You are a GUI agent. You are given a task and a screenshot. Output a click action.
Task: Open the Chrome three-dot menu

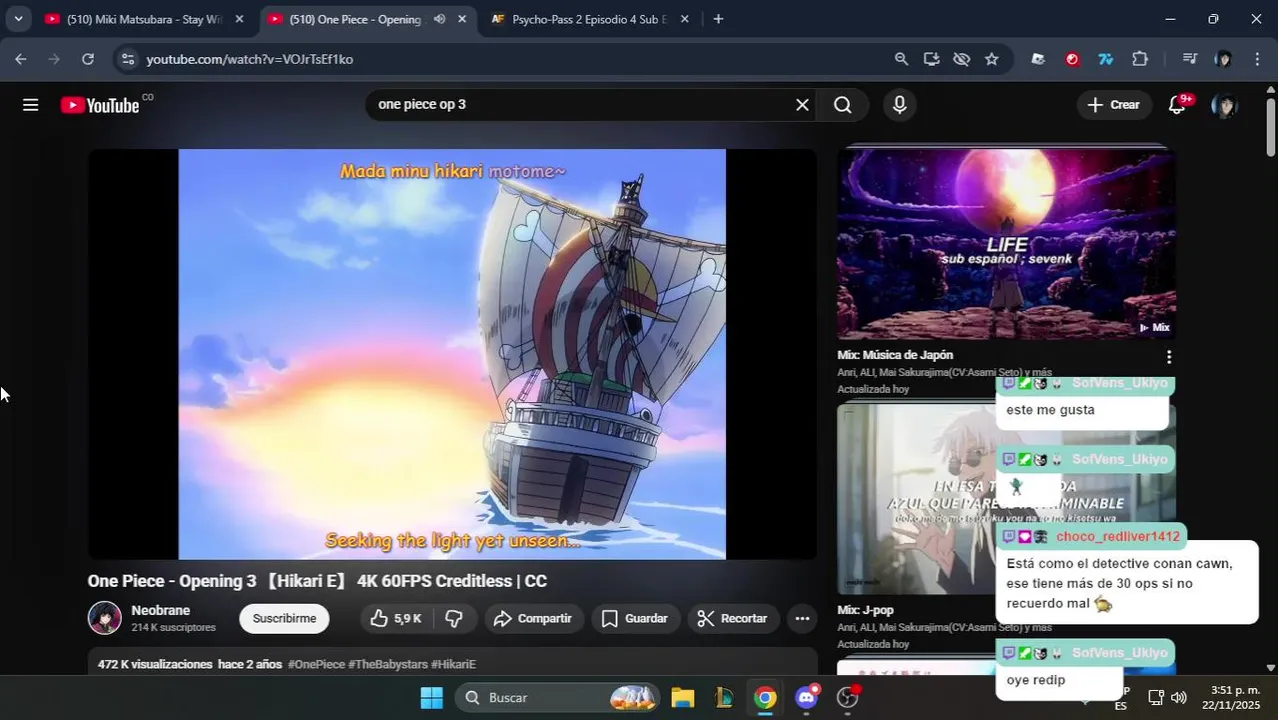(1257, 59)
